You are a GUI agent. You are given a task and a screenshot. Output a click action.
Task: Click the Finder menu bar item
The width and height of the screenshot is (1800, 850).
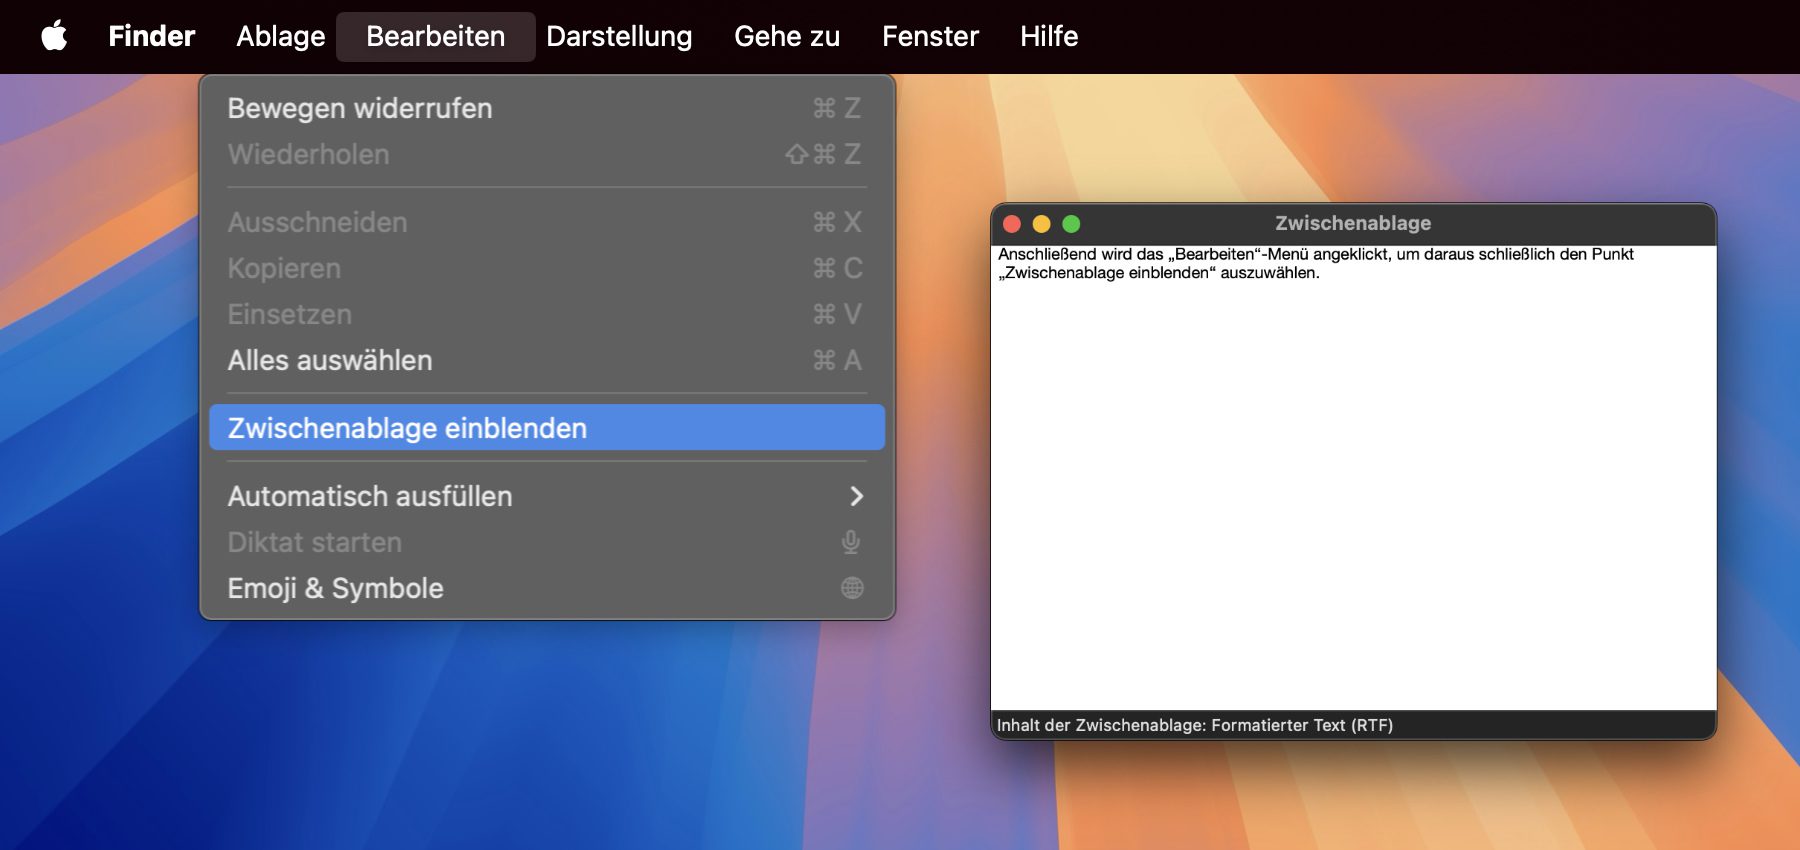[151, 36]
